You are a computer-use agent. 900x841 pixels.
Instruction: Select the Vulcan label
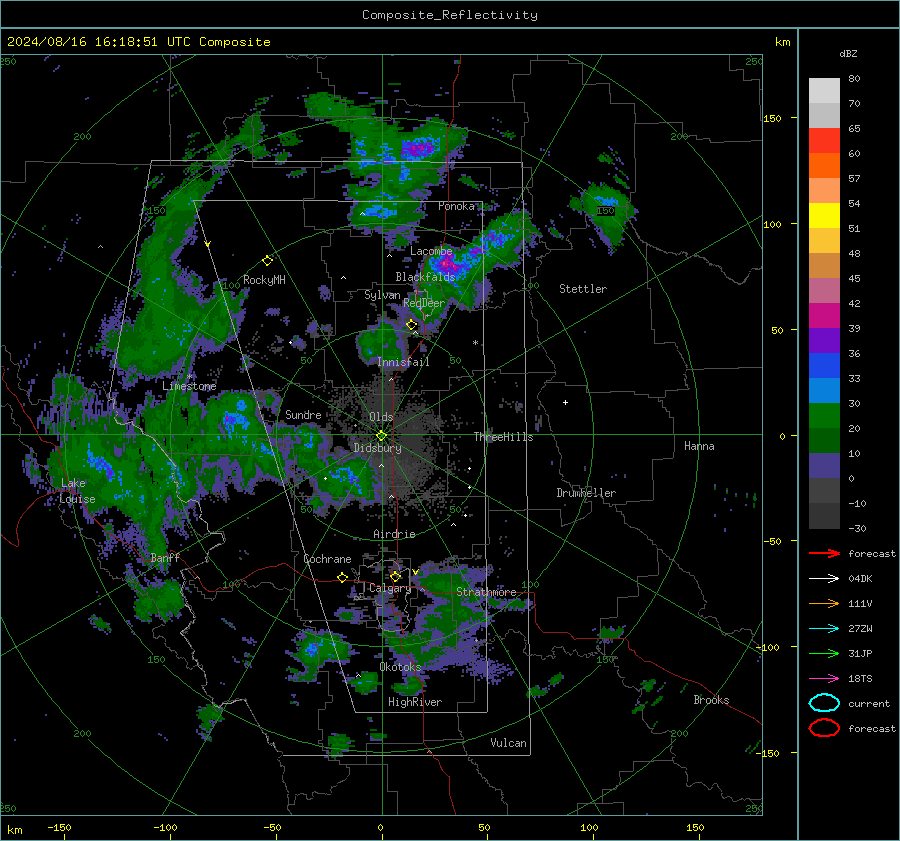[508, 743]
